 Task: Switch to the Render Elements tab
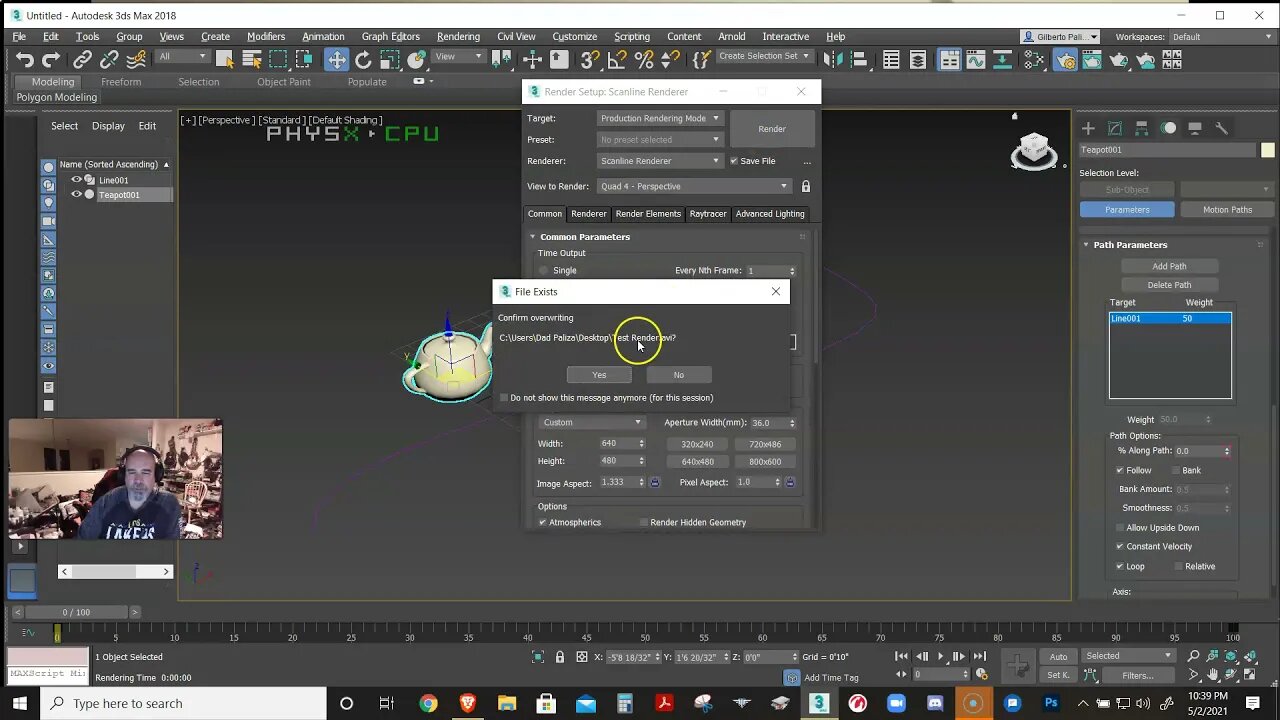click(x=648, y=214)
